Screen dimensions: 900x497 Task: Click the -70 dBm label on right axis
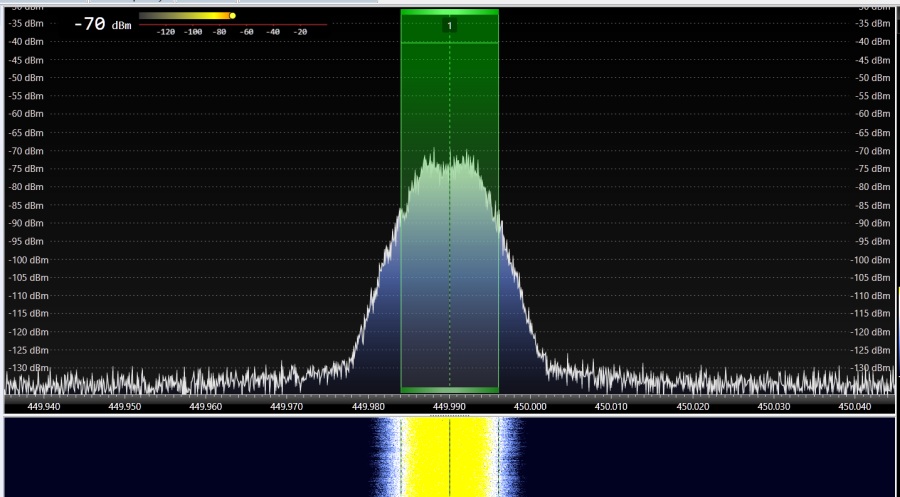pos(872,151)
